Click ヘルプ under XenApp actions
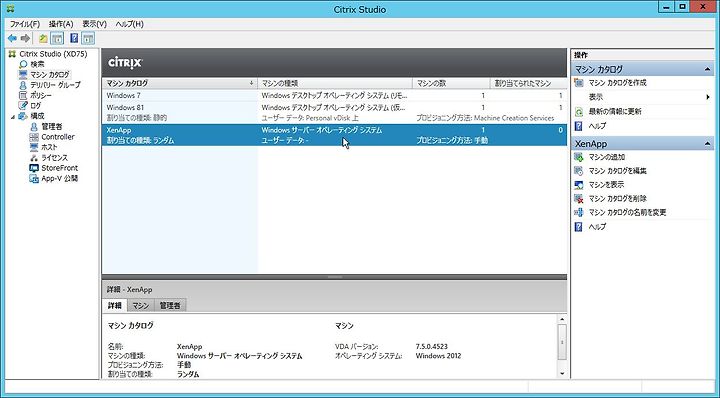 click(x=597, y=226)
